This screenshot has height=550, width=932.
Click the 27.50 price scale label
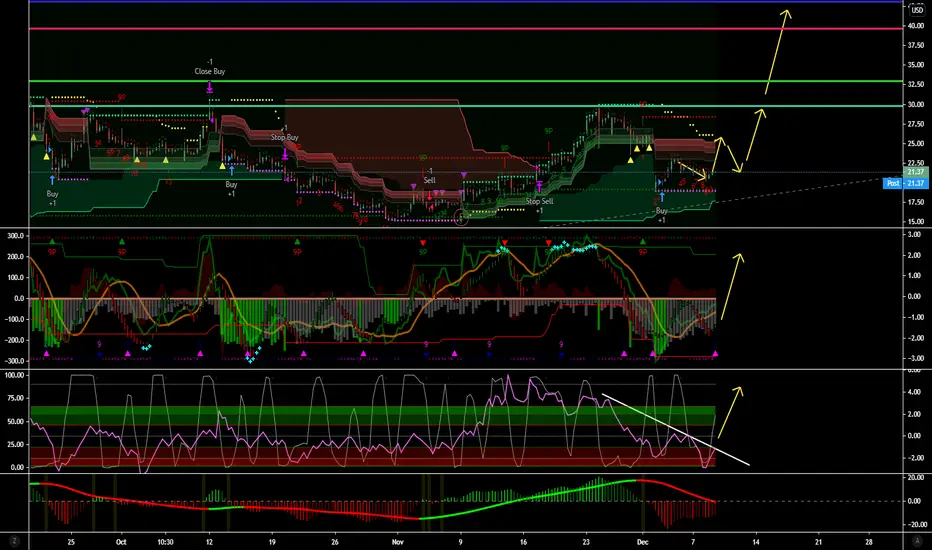click(916, 124)
